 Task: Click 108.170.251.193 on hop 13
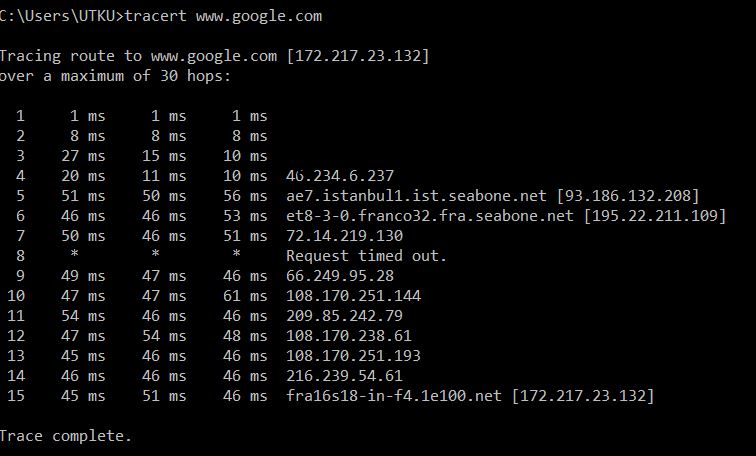(x=353, y=356)
